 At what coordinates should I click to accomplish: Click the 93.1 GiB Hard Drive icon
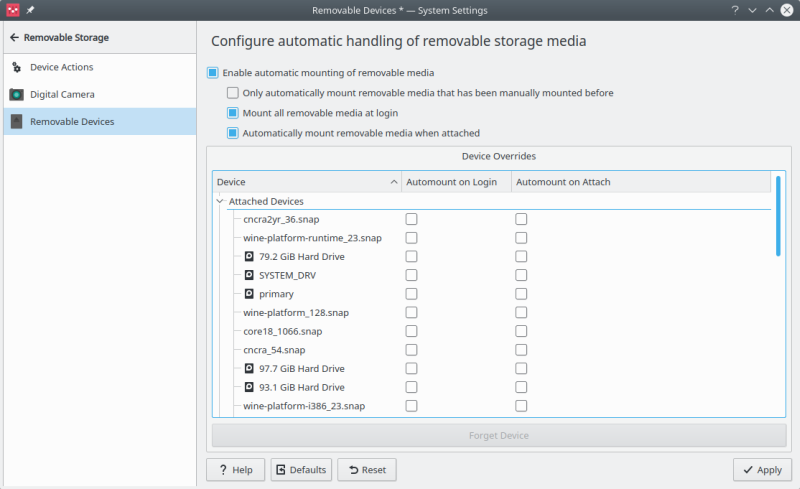tap(249, 387)
